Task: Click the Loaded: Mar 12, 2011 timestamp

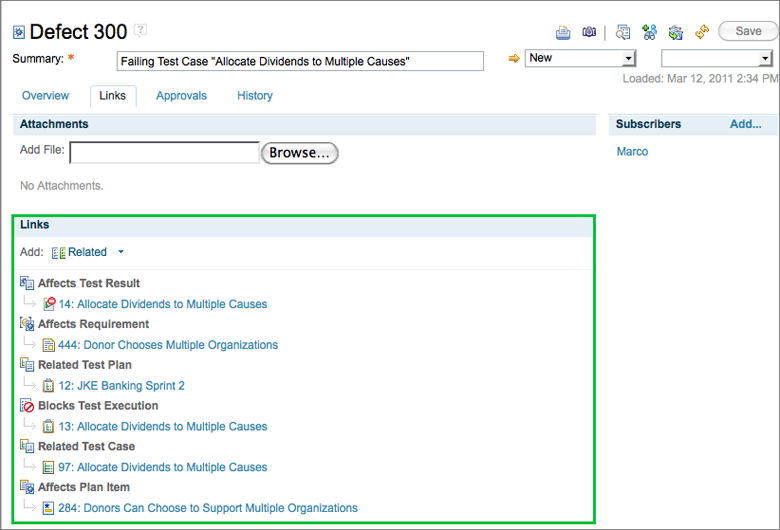Action: coord(700,79)
